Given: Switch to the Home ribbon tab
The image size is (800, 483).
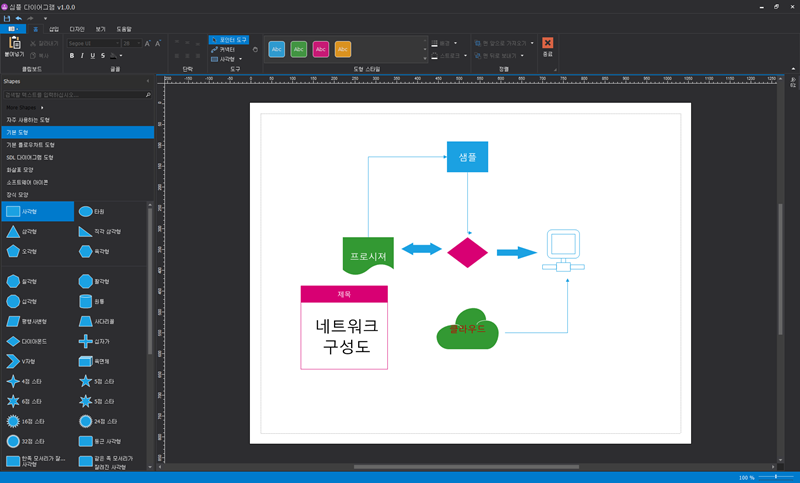Looking at the screenshot, I should point(36,29).
